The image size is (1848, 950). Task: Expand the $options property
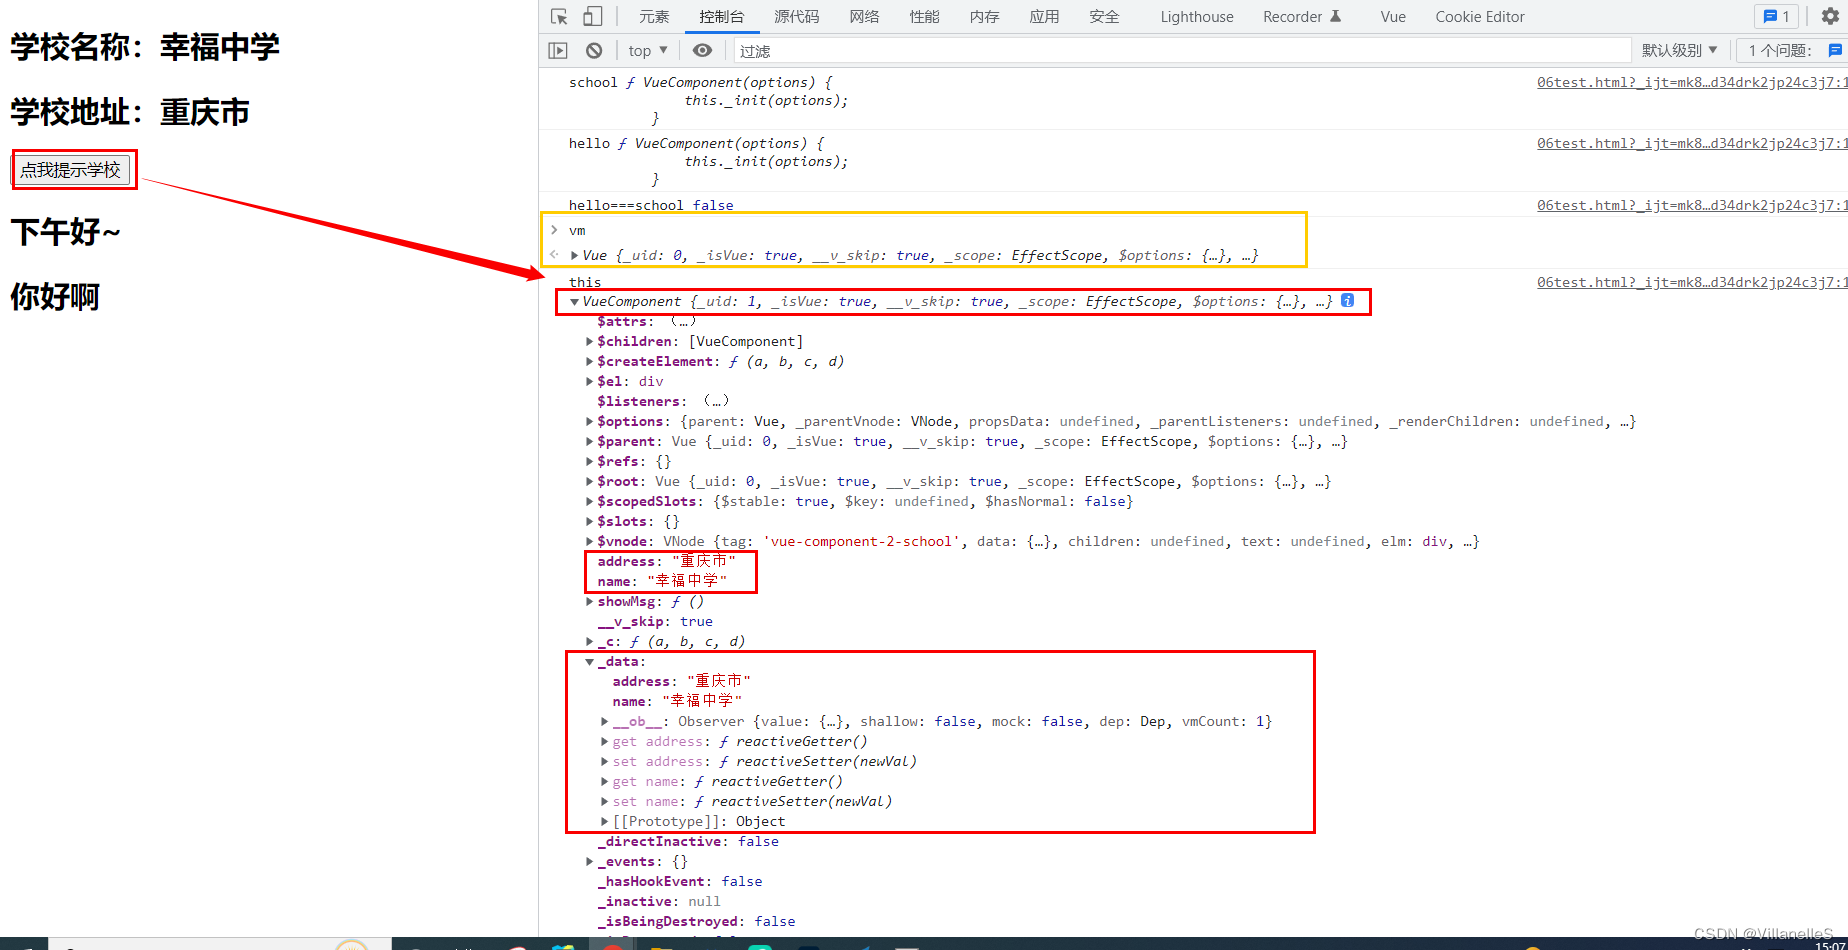(590, 421)
